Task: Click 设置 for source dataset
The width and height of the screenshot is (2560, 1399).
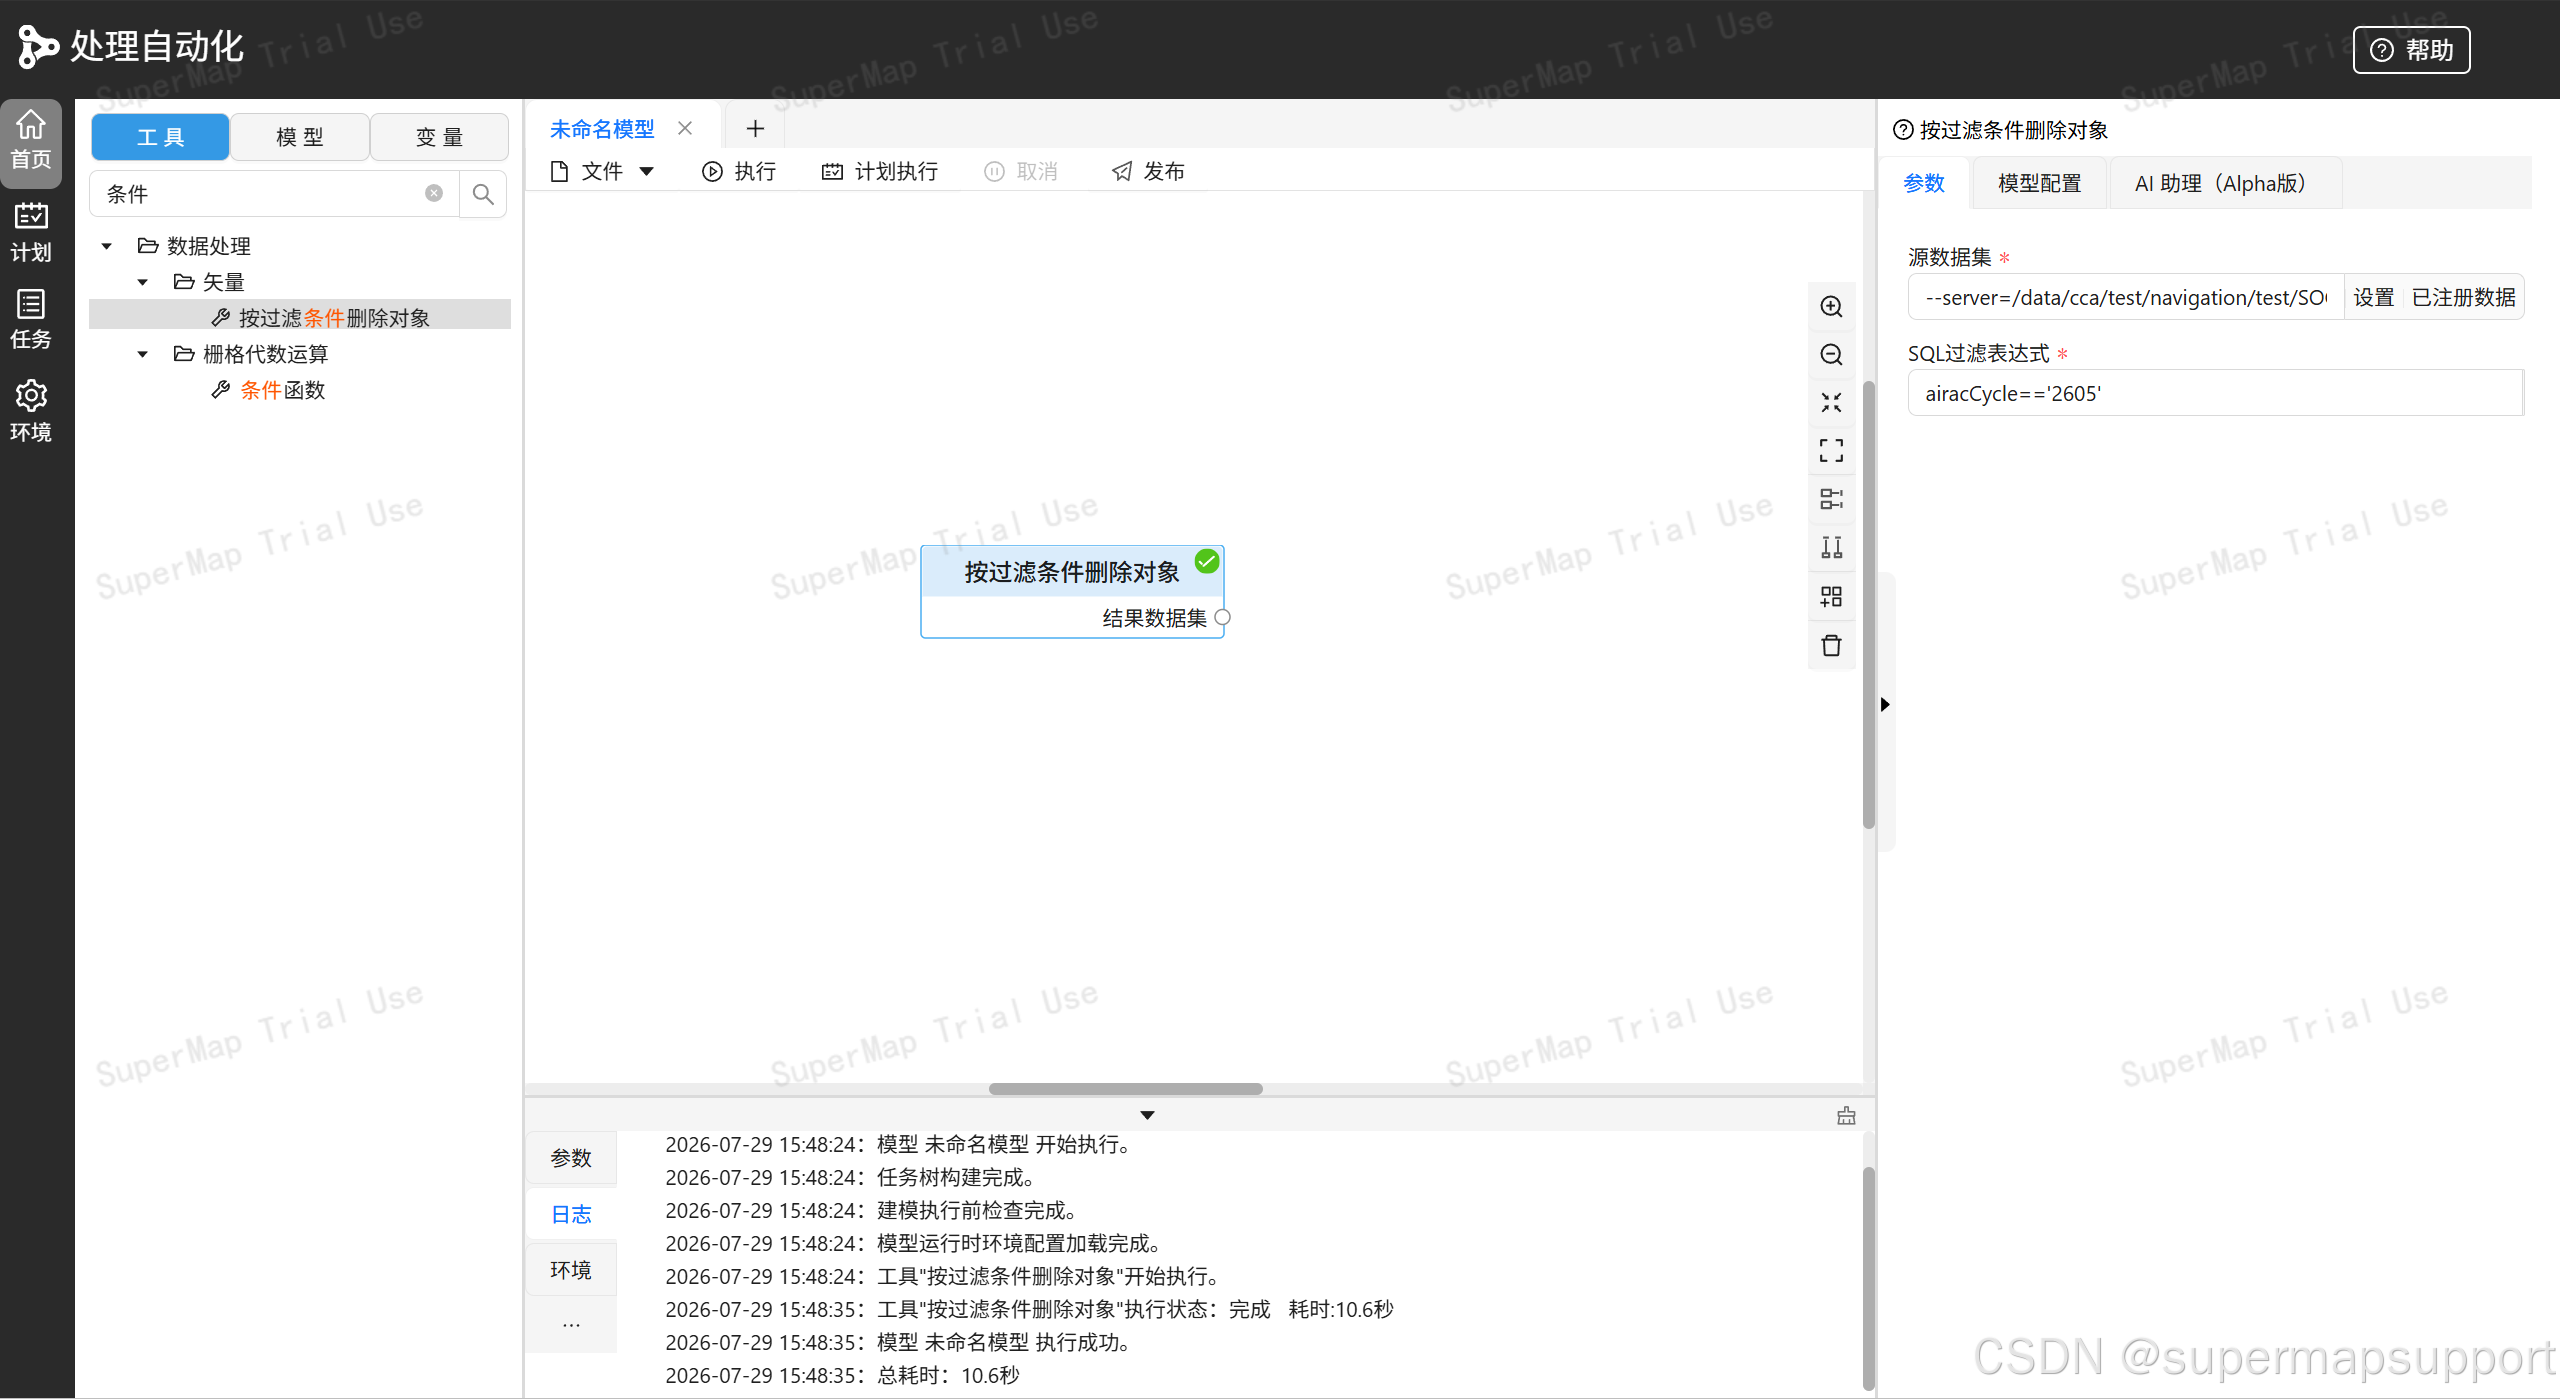Action: [x=2373, y=298]
